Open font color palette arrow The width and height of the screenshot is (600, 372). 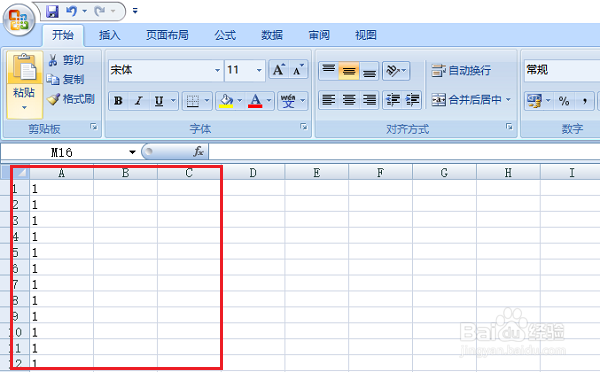269,101
